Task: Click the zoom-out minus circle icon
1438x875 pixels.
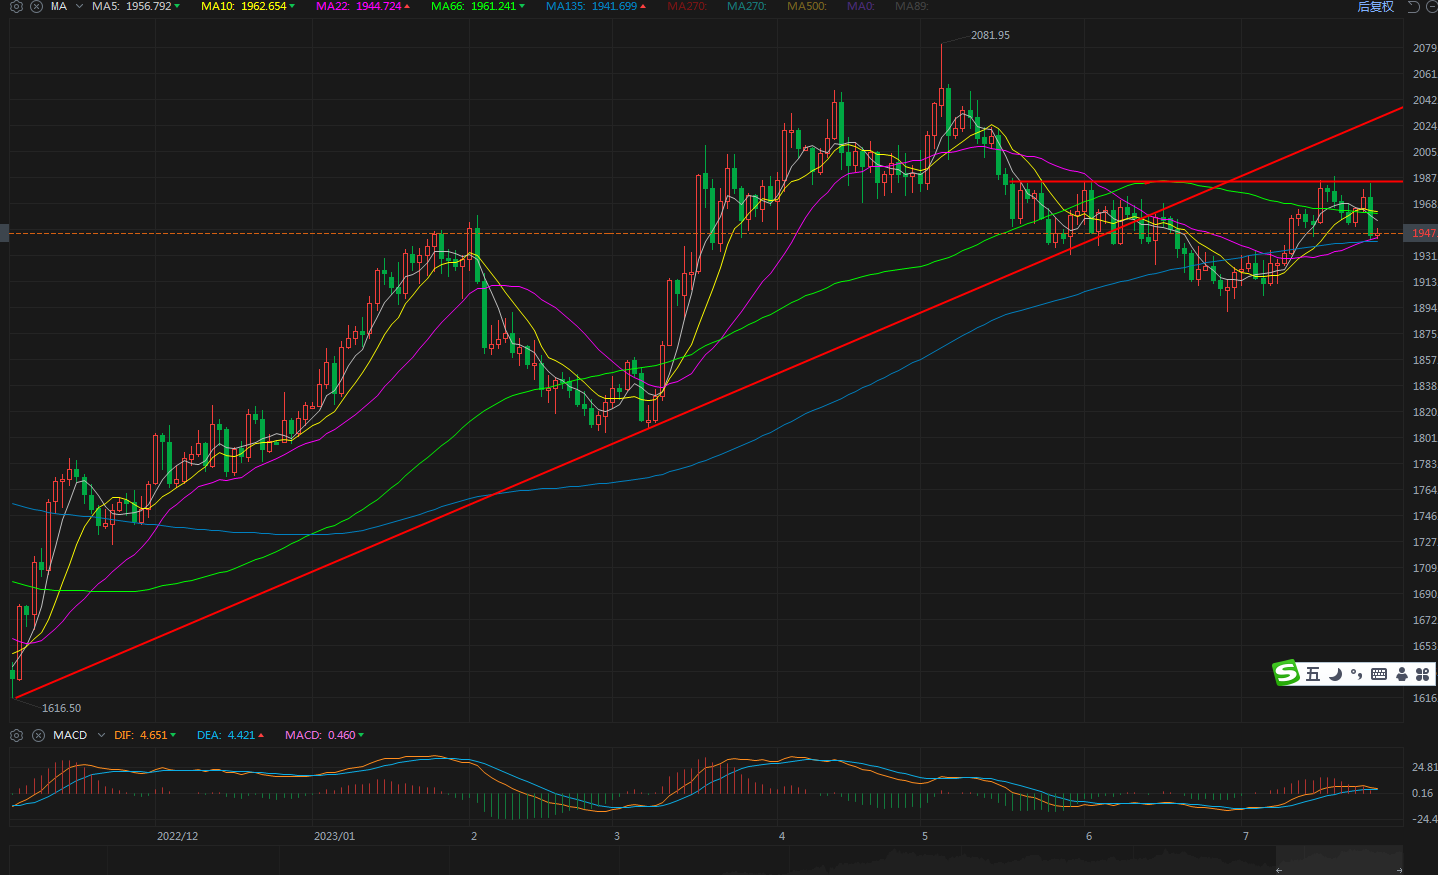Action: click(x=1431, y=6)
